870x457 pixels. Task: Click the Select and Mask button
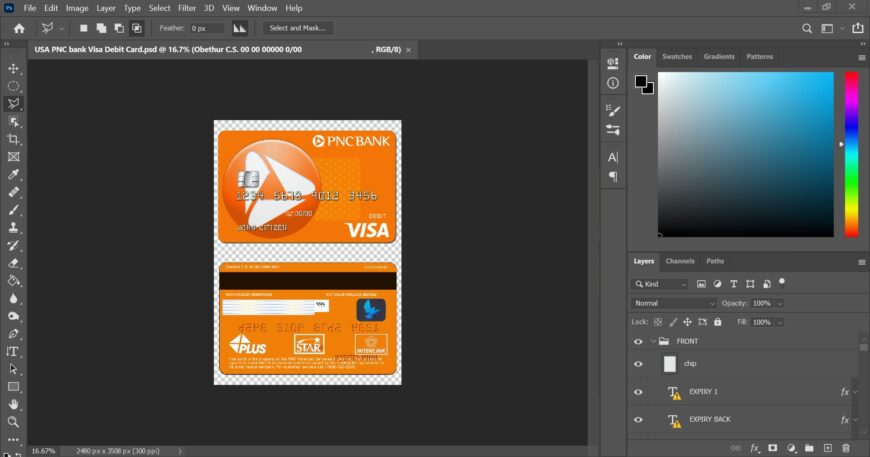(298, 28)
